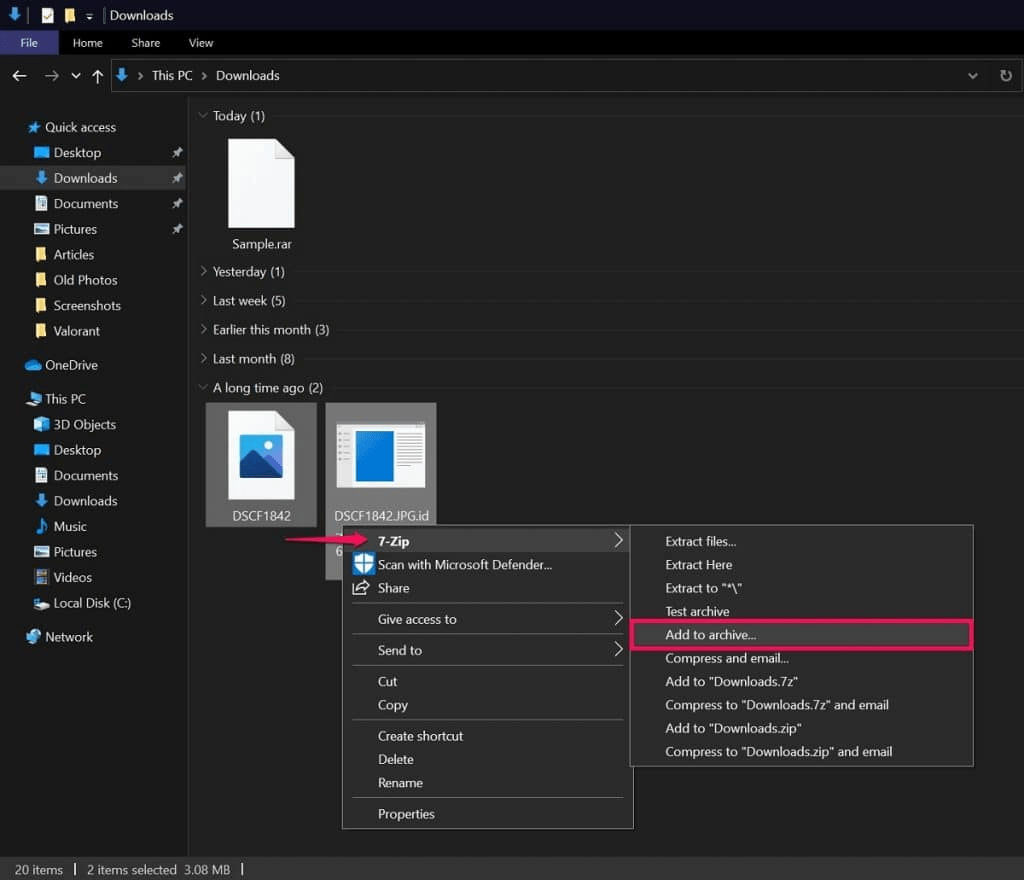
Task: Expand the Last week (5) group
Action: click(x=203, y=300)
